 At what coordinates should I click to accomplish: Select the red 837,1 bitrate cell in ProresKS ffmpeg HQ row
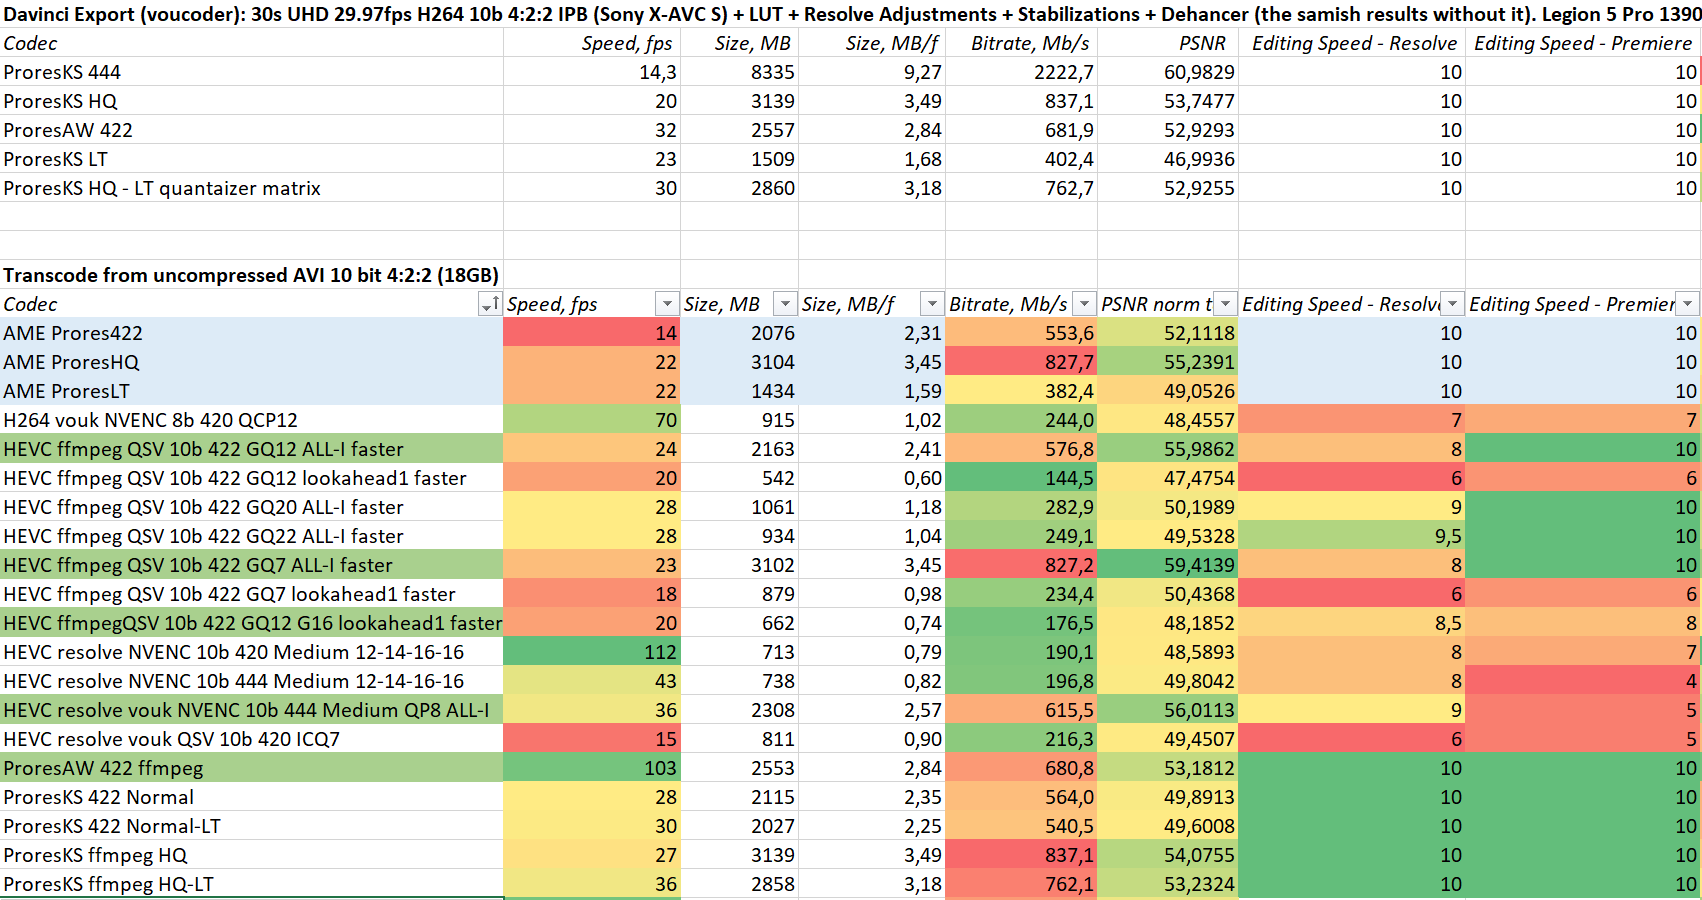click(x=1021, y=855)
